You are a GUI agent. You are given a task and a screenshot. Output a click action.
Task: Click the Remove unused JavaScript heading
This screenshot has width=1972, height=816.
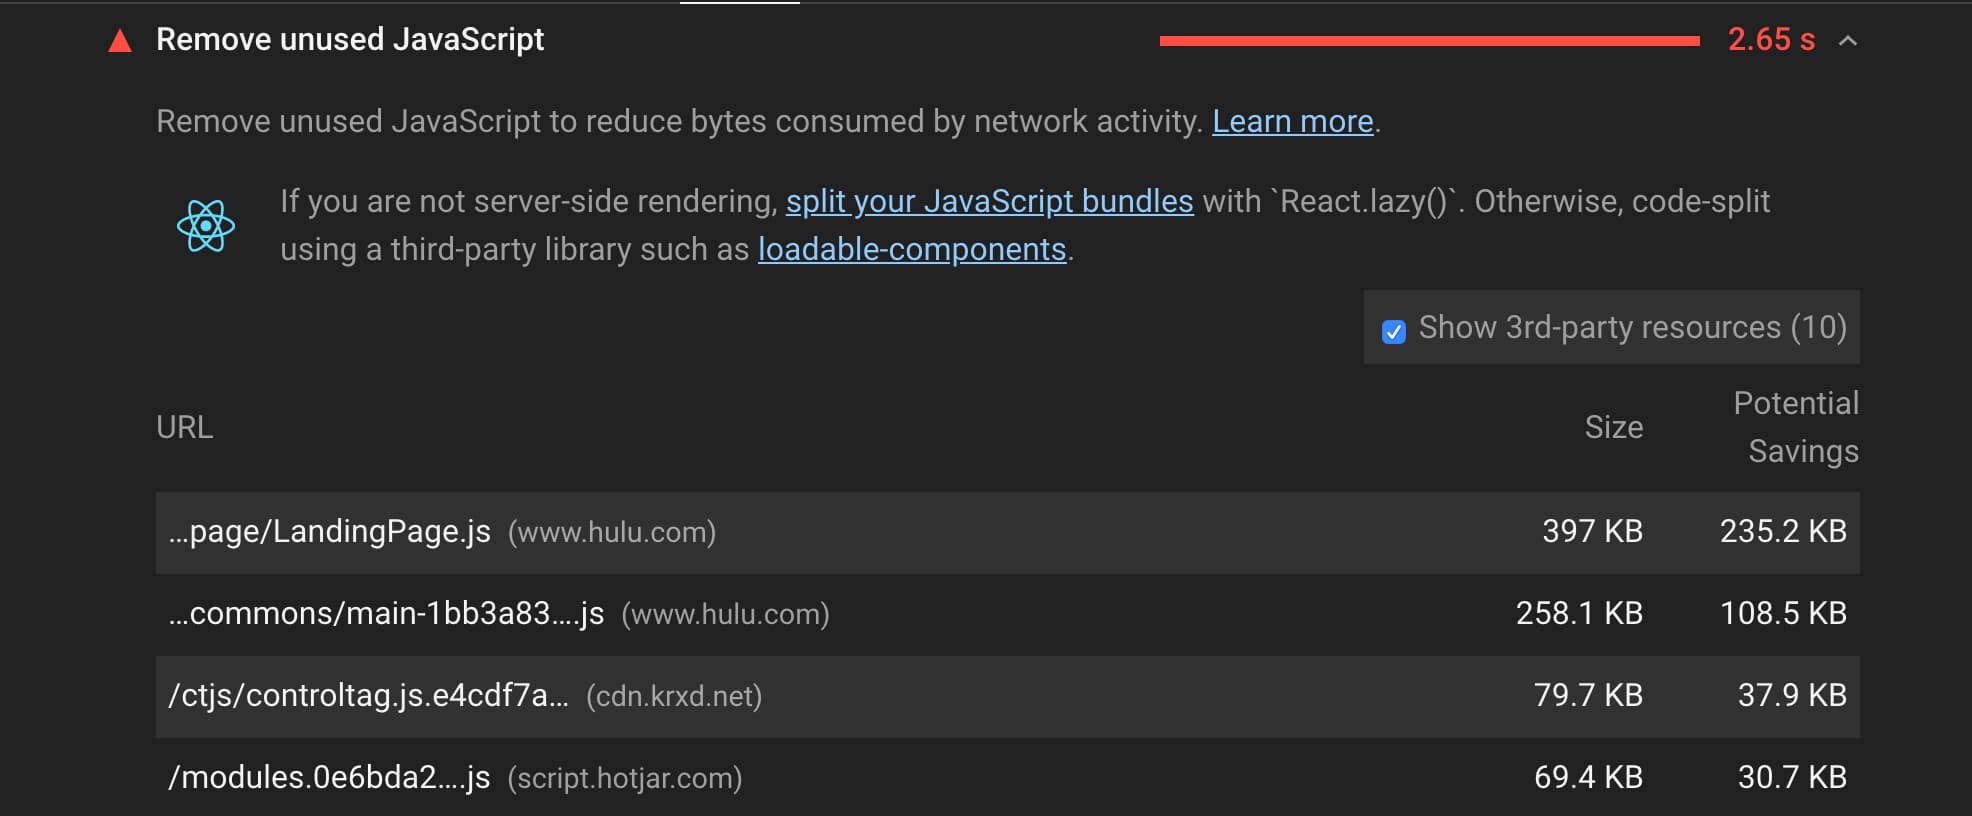pos(350,40)
